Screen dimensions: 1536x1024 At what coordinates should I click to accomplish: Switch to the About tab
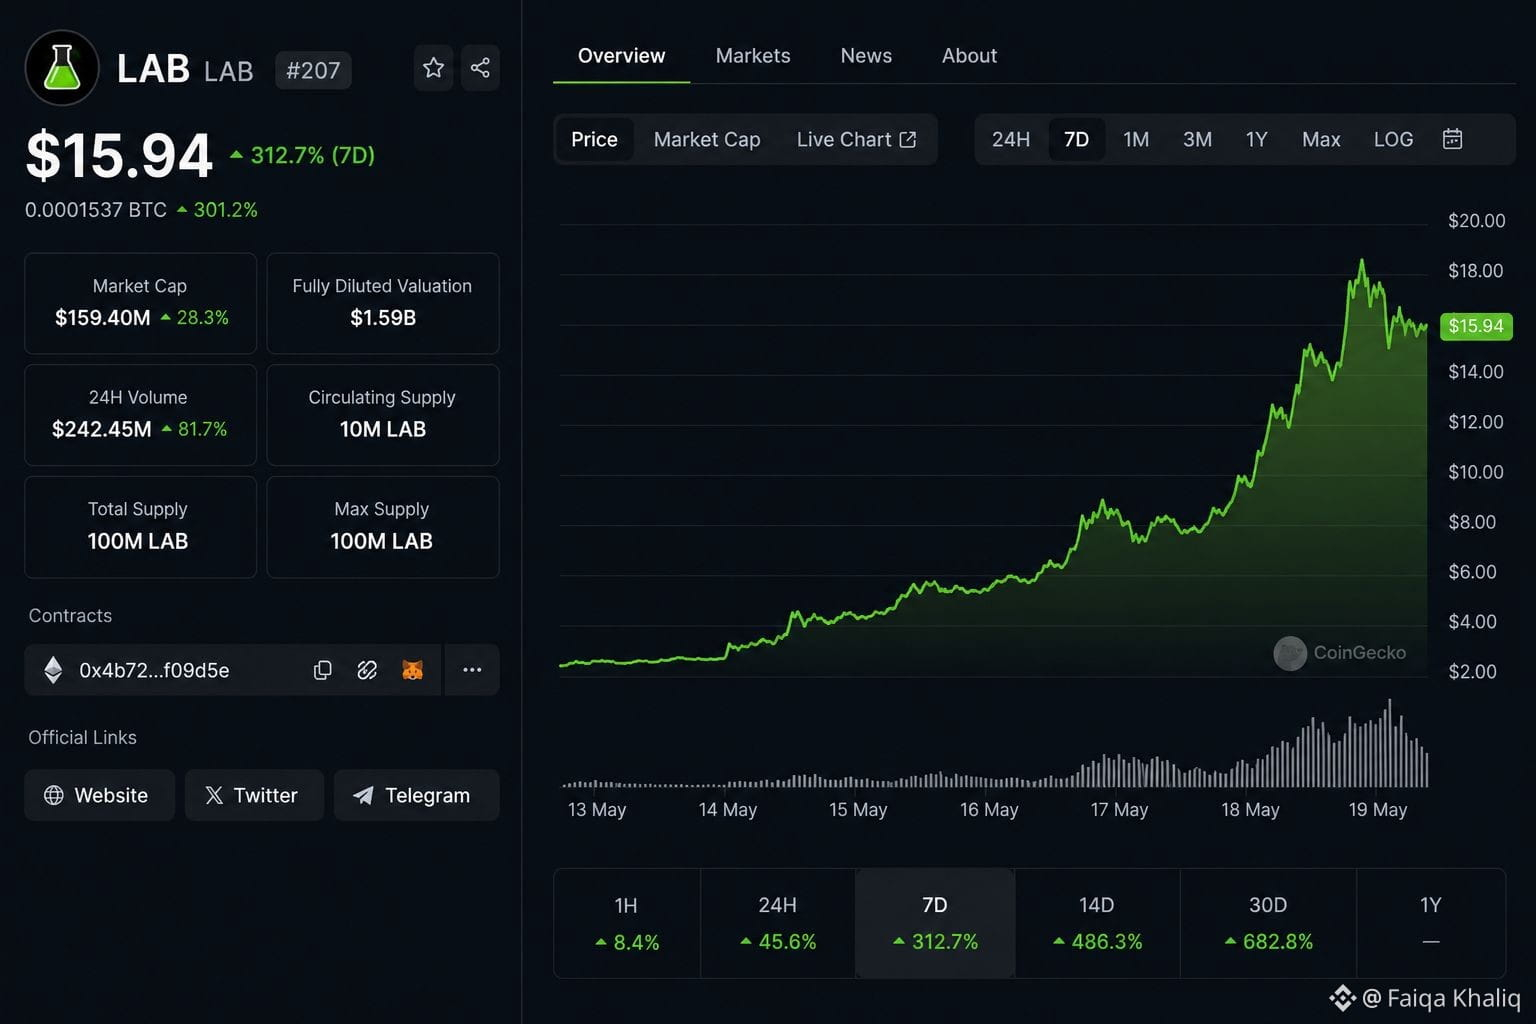click(x=969, y=56)
